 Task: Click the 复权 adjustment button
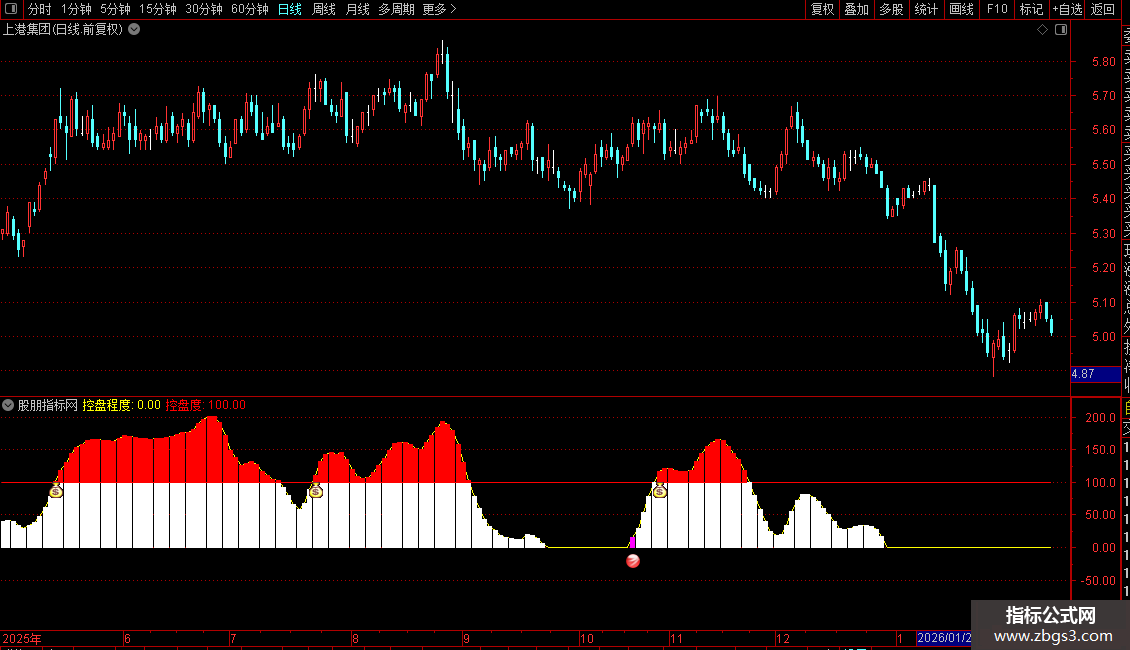[x=822, y=9]
